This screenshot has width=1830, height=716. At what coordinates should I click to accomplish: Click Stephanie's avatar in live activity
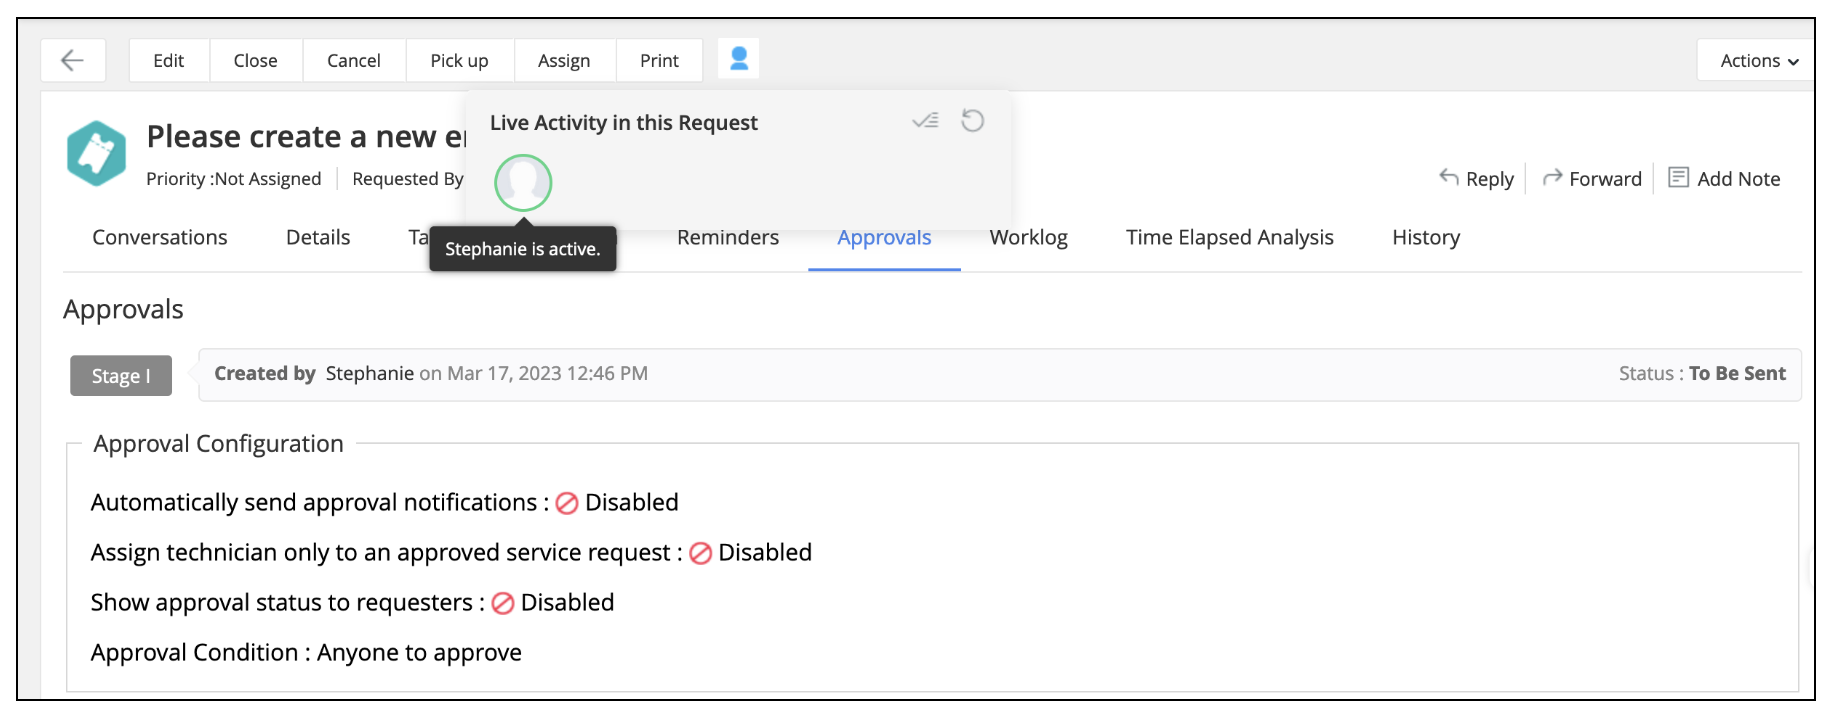point(523,183)
